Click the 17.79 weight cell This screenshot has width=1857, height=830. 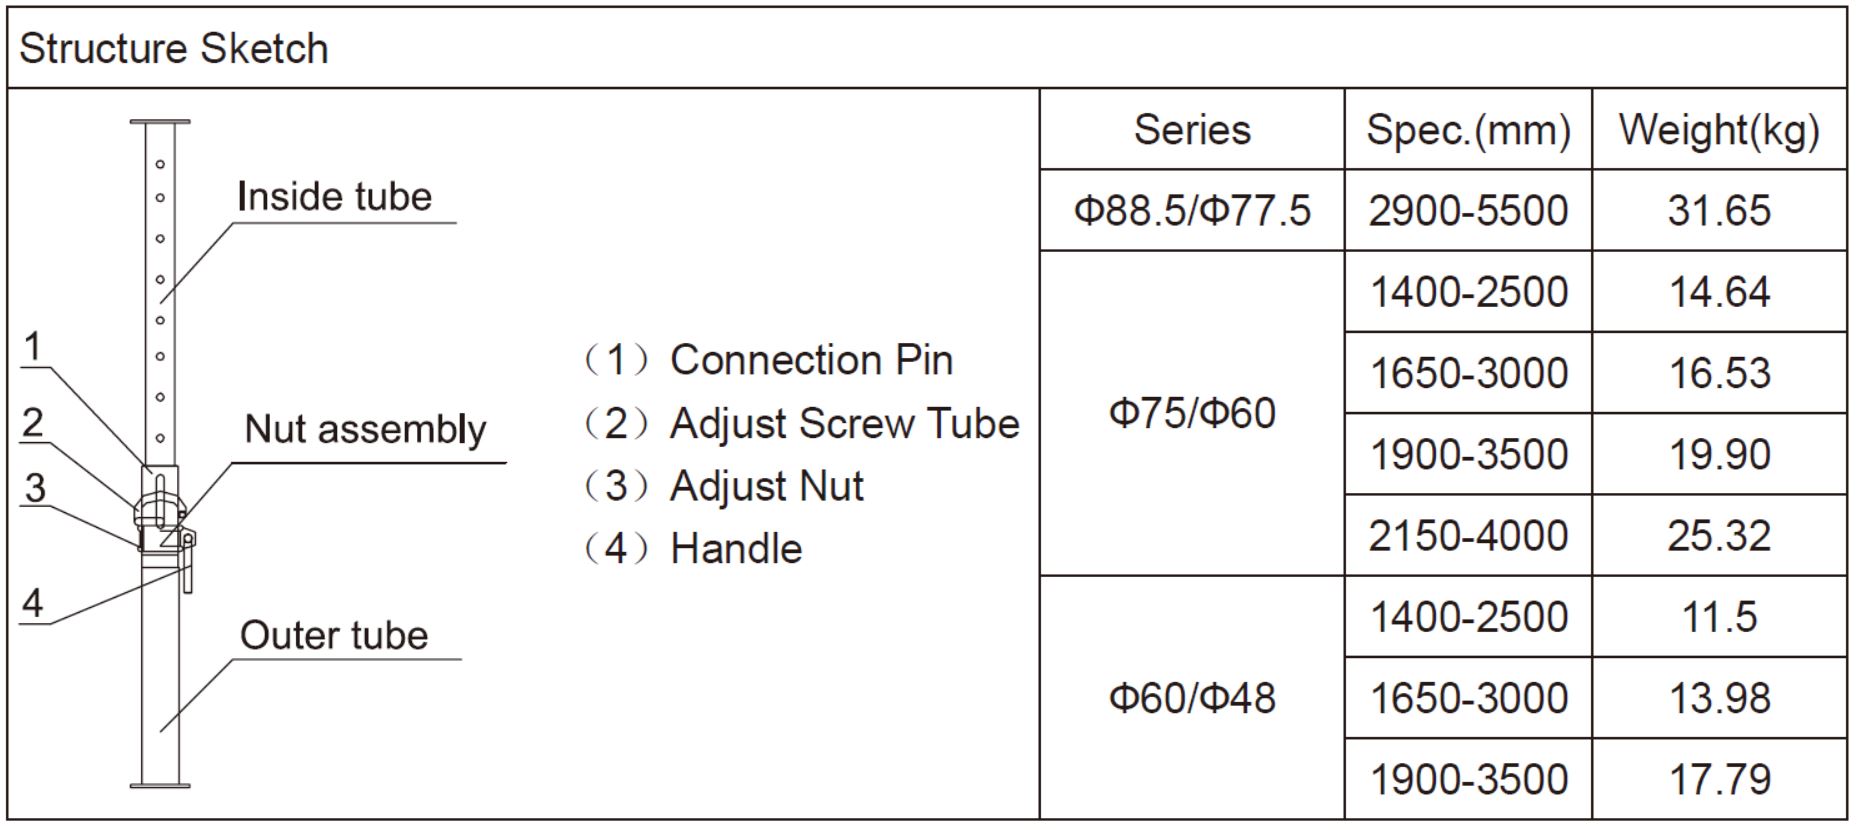coord(1719,780)
